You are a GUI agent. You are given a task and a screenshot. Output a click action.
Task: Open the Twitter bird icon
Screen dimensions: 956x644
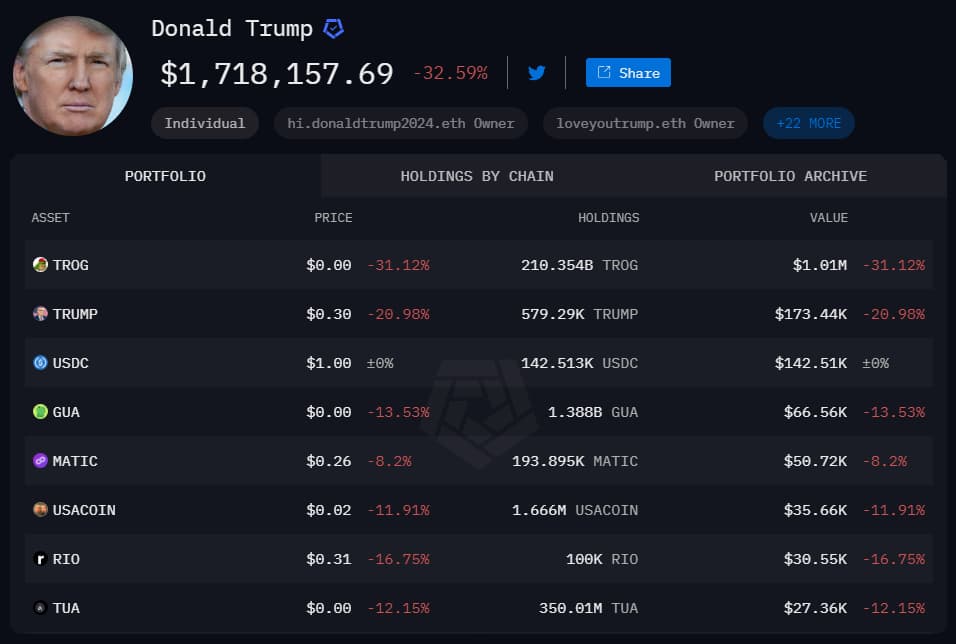(x=537, y=72)
